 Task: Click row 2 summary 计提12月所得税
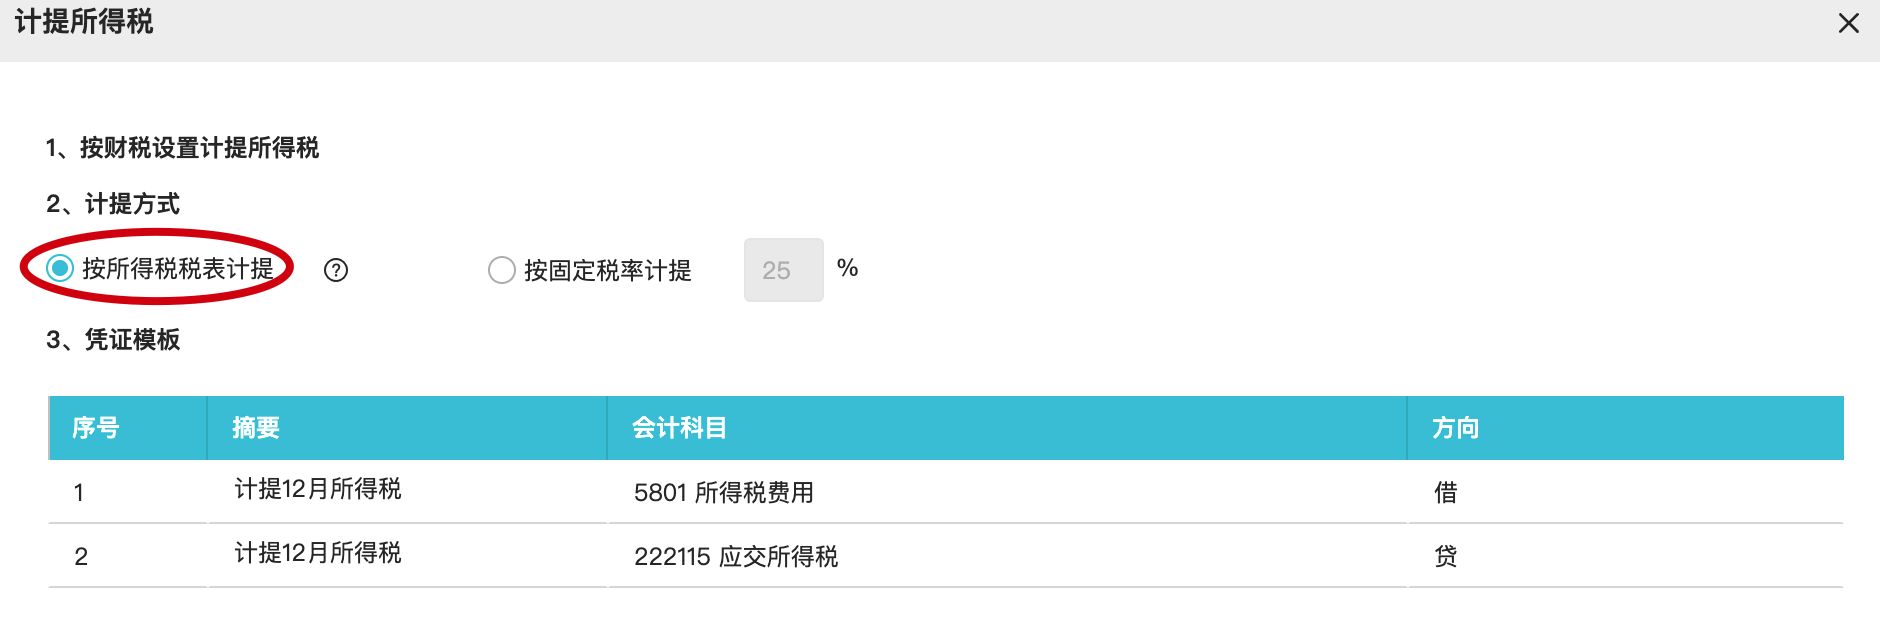318,553
